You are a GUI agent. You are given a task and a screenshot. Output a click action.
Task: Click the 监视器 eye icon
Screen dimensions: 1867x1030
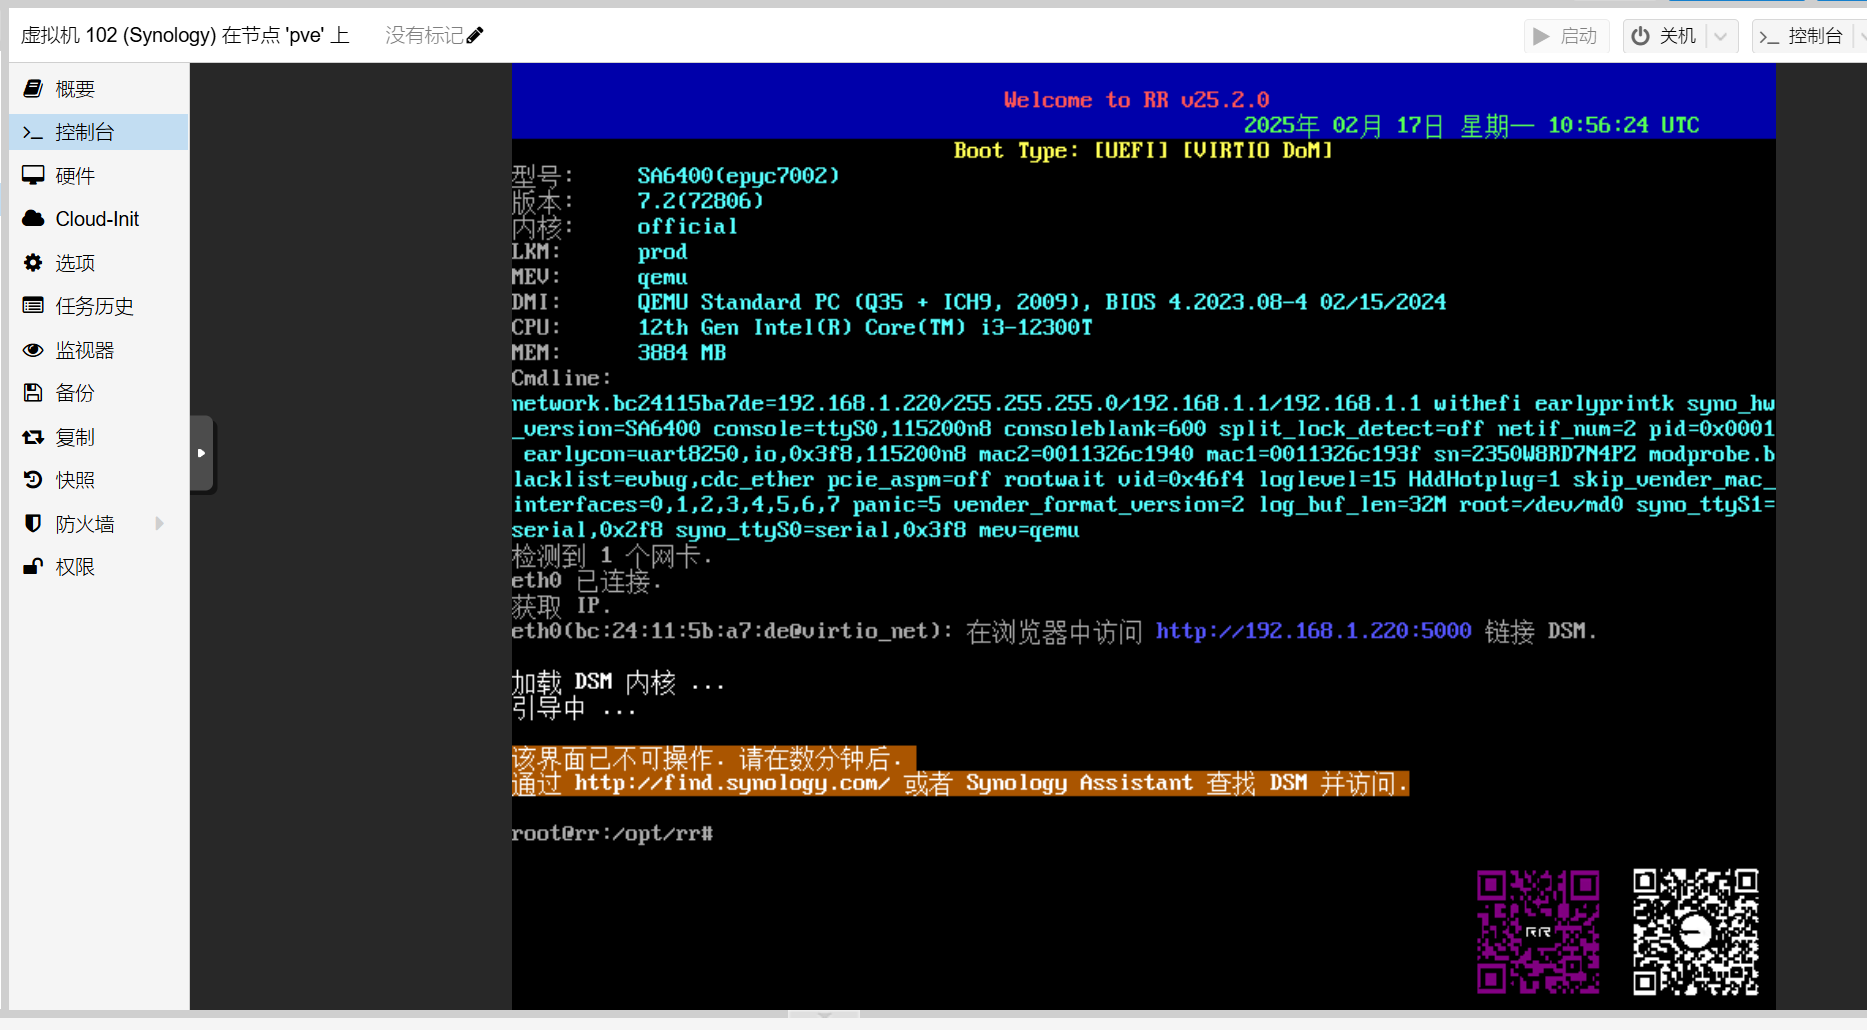33,350
